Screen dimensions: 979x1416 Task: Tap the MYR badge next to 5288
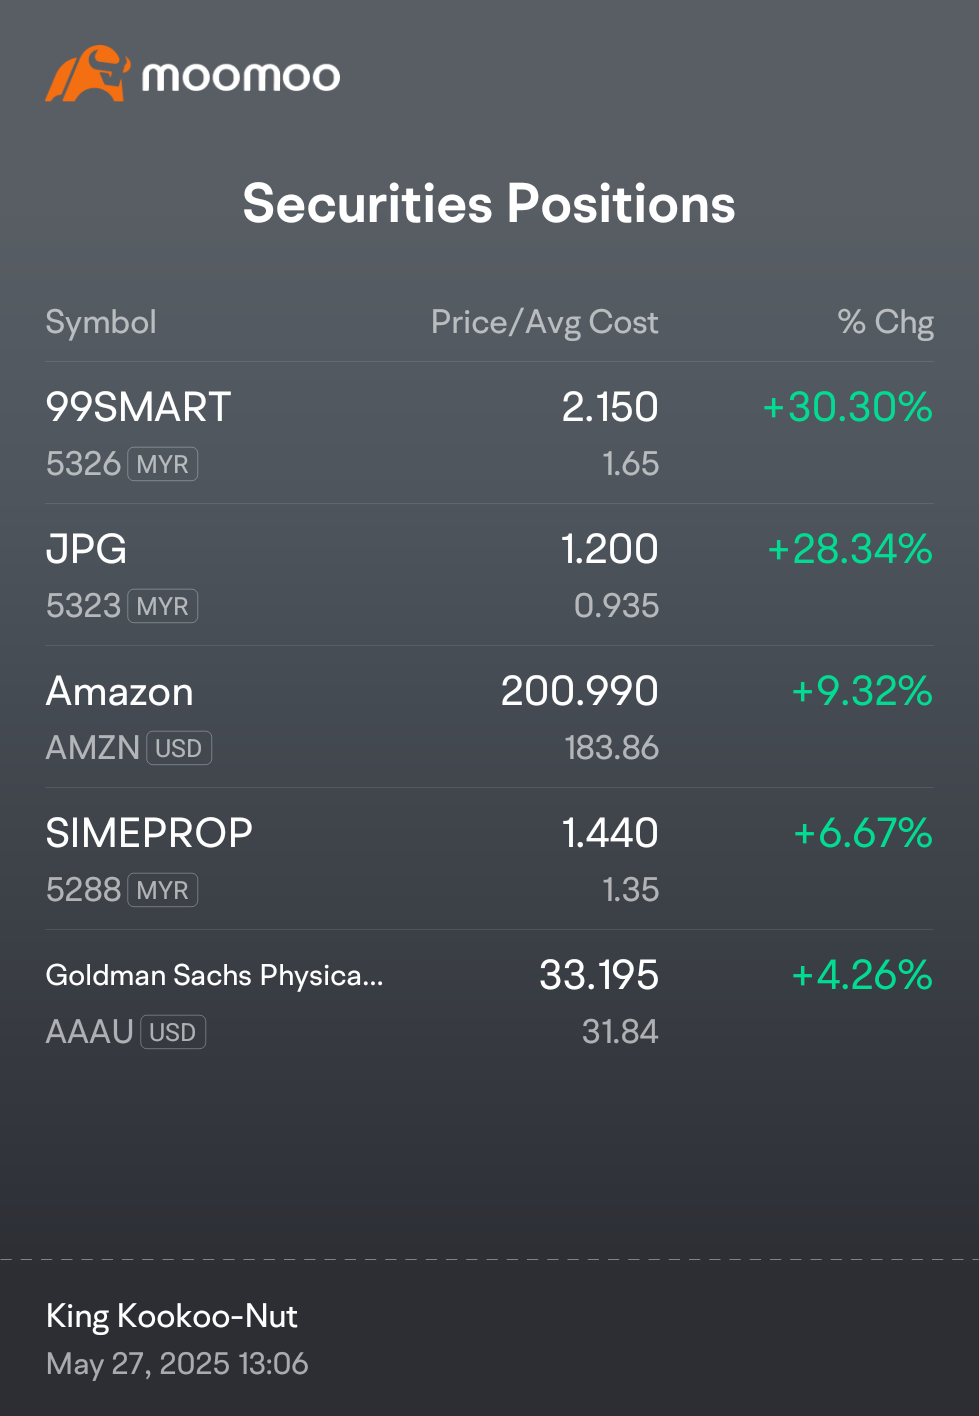click(163, 890)
